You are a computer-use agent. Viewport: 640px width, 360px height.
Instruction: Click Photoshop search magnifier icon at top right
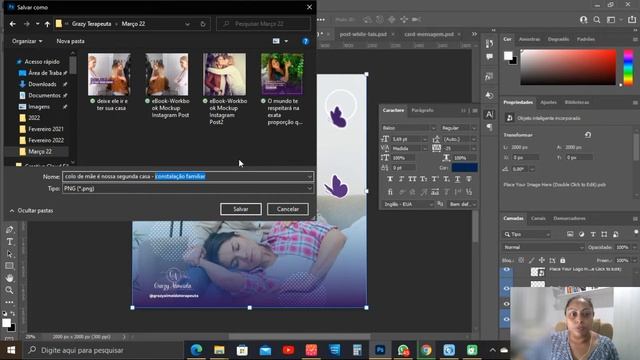coord(597,20)
